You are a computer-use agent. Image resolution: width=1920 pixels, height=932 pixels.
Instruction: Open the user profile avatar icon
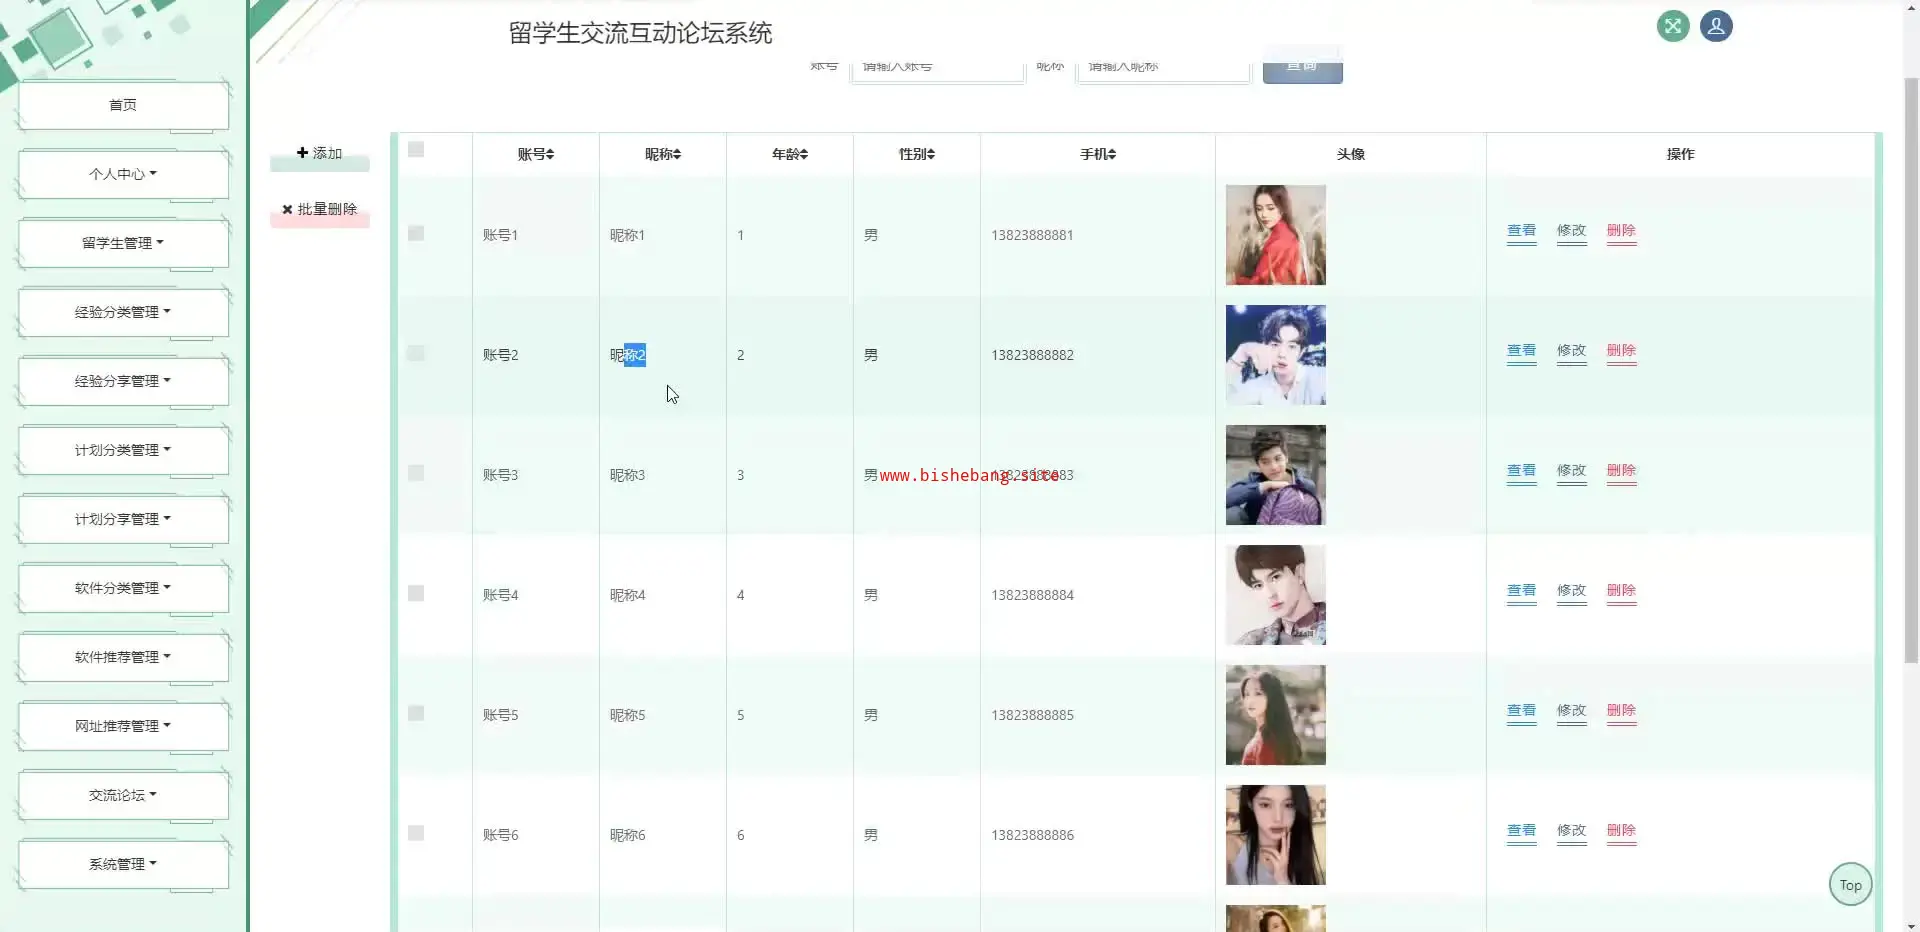(1716, 26)
